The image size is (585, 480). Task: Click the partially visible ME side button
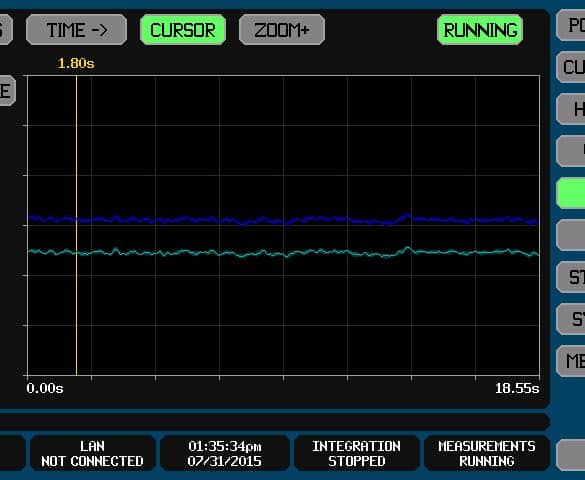tap(571, 361)
